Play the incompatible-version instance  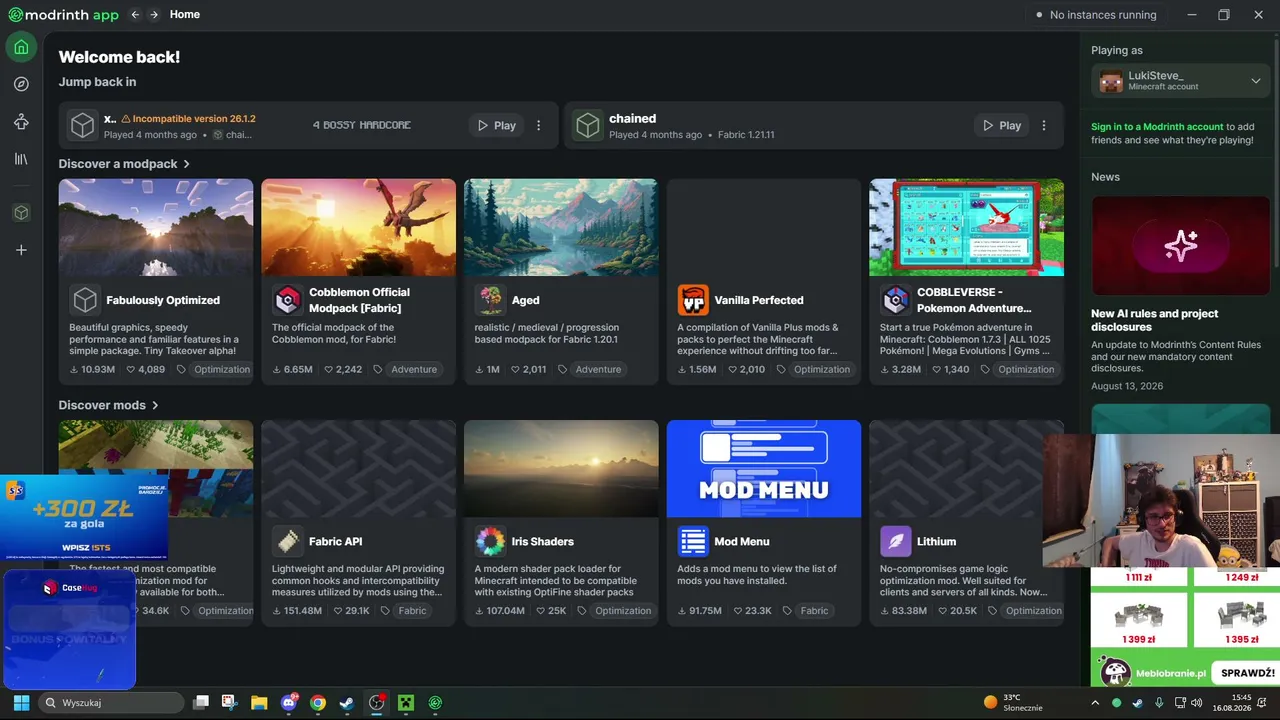tap(496, 126)
